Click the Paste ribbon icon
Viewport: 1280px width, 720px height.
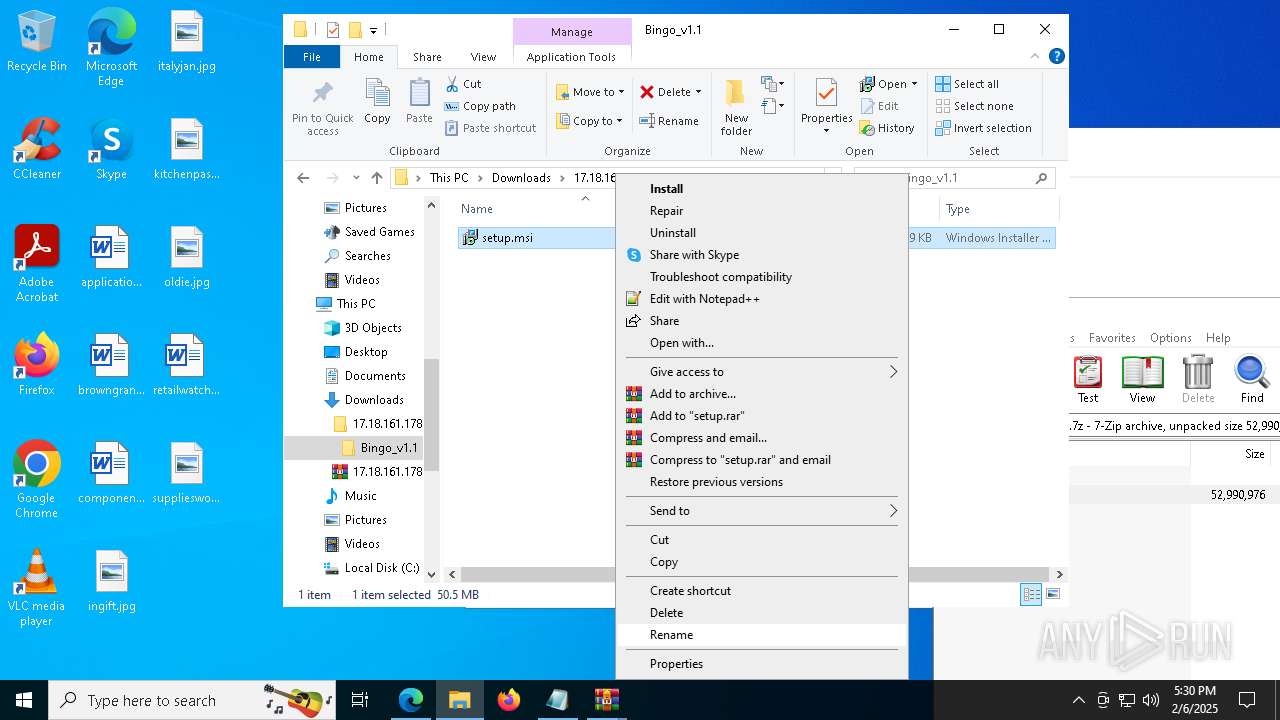click(x=419, y=102)
